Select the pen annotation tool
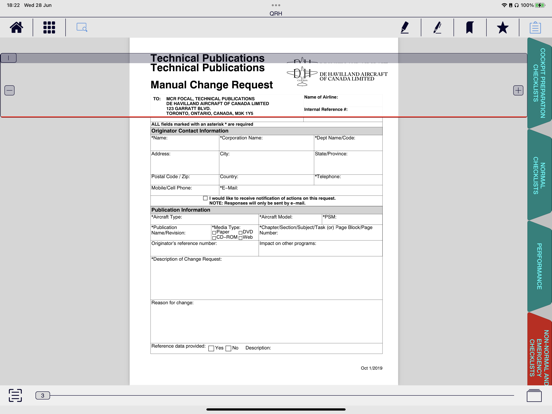The image size is (552, 414). click(x=405, y=27)
